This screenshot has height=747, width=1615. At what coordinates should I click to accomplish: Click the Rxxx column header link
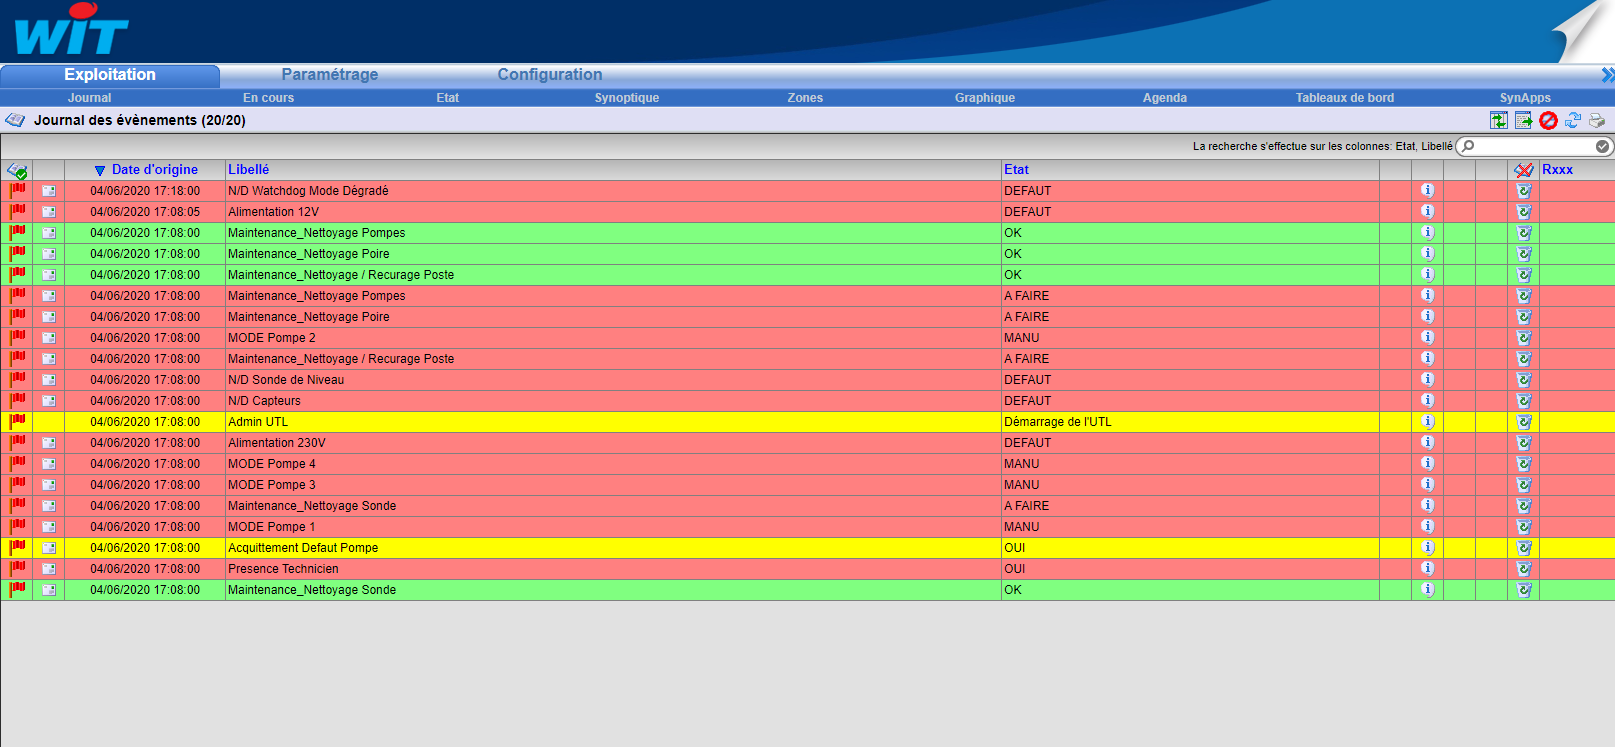point(1557,170)
